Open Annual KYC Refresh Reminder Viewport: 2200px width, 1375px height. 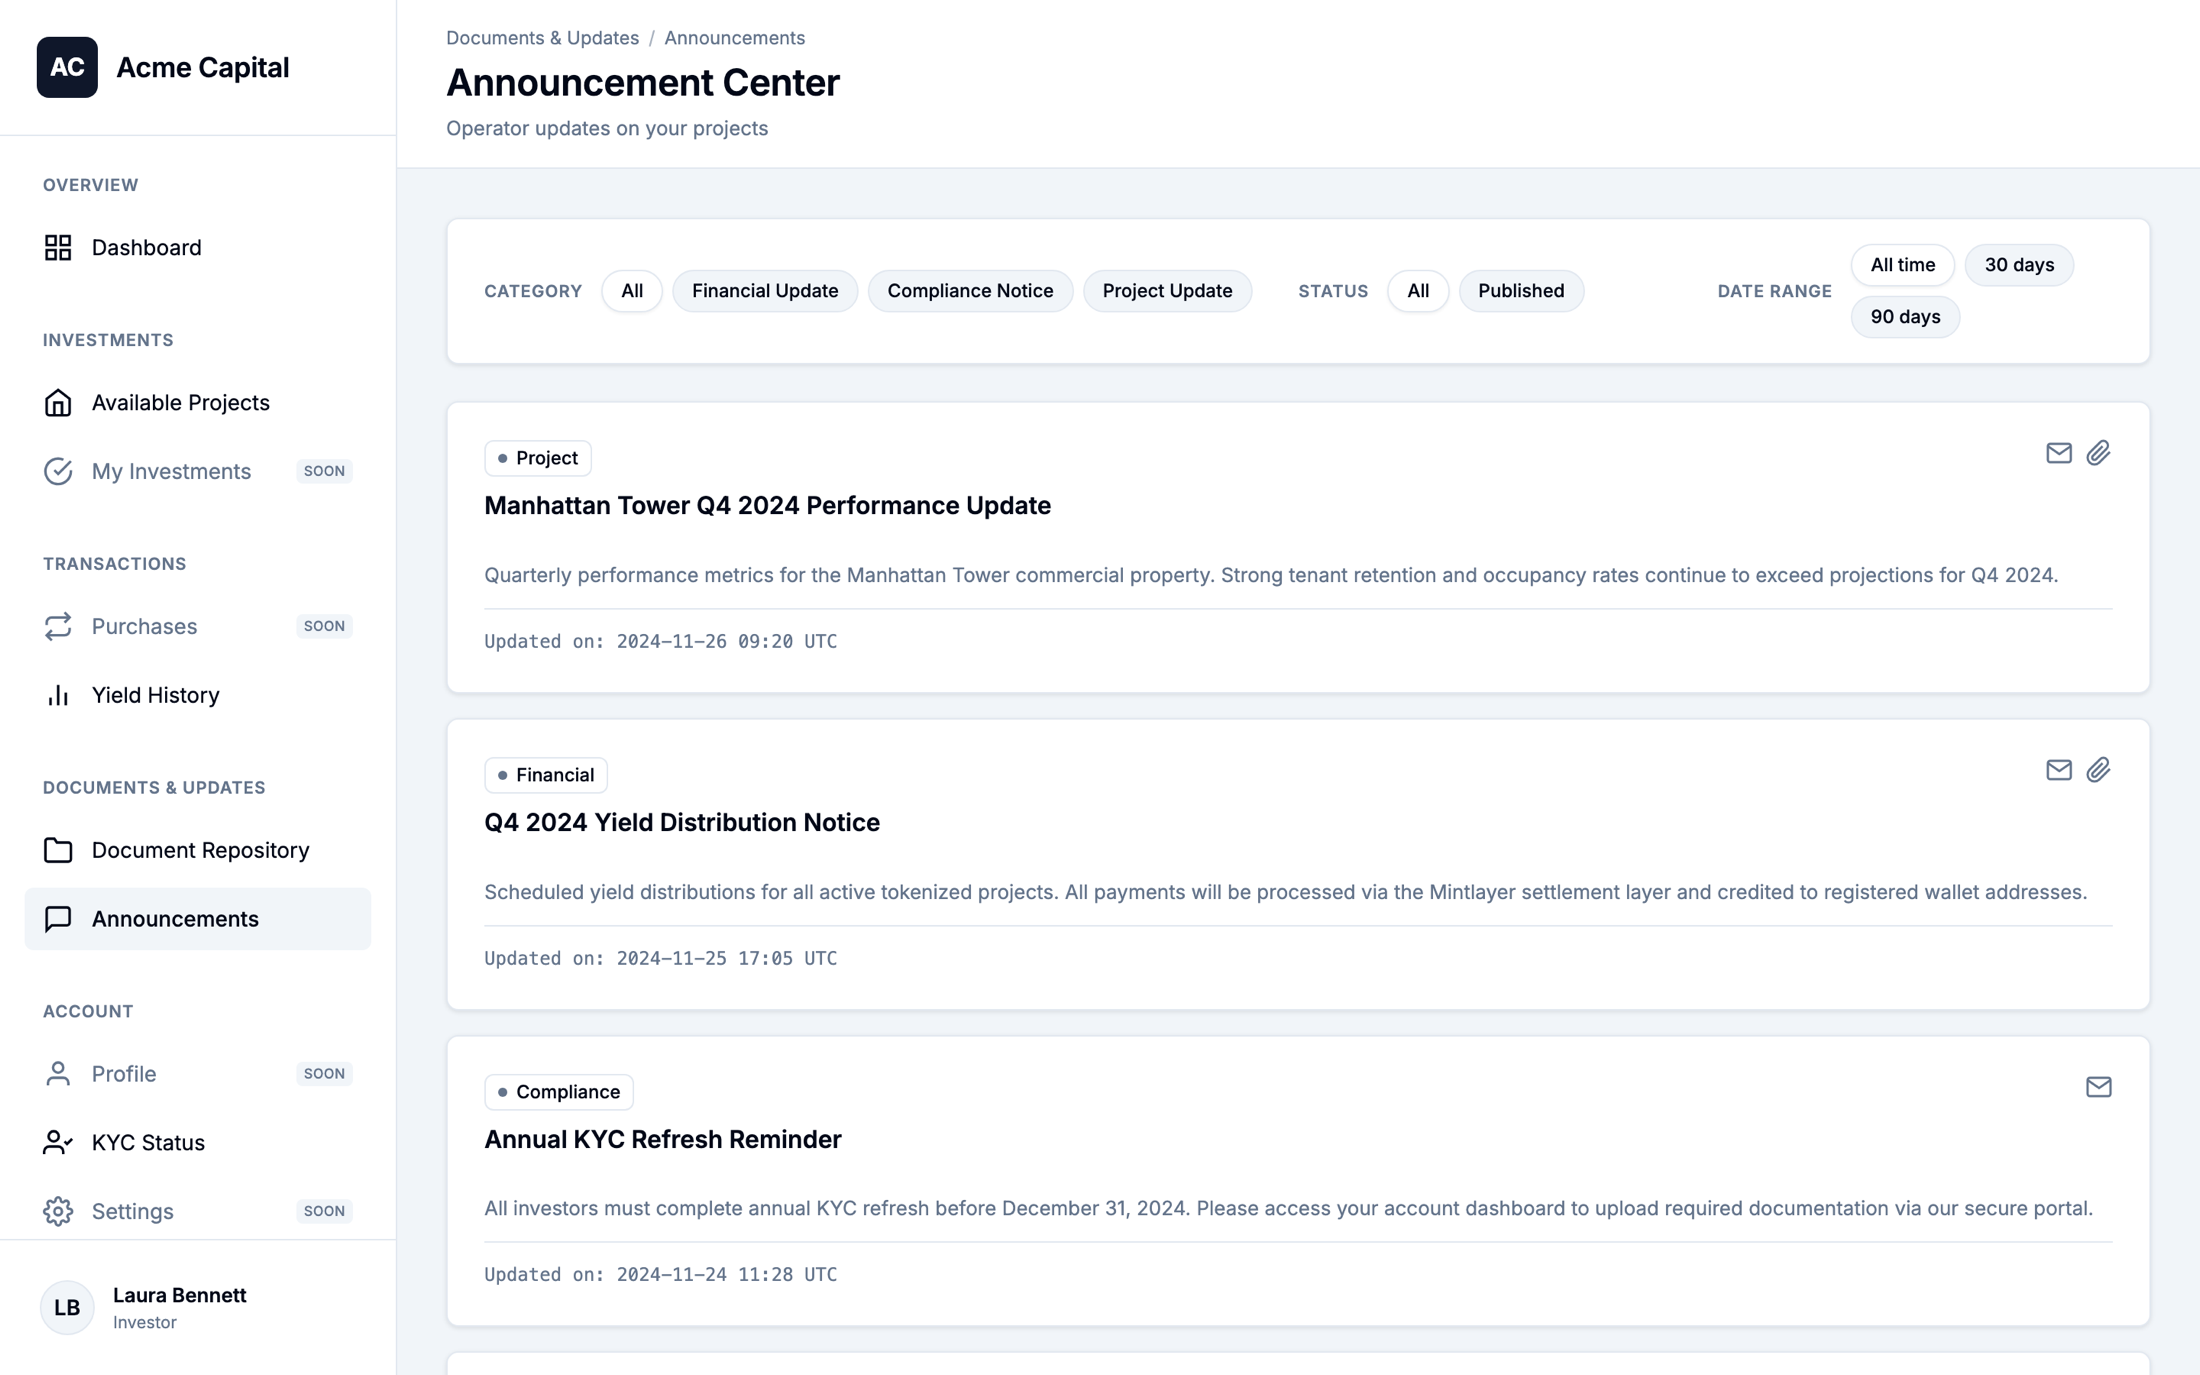[662, 1140]
